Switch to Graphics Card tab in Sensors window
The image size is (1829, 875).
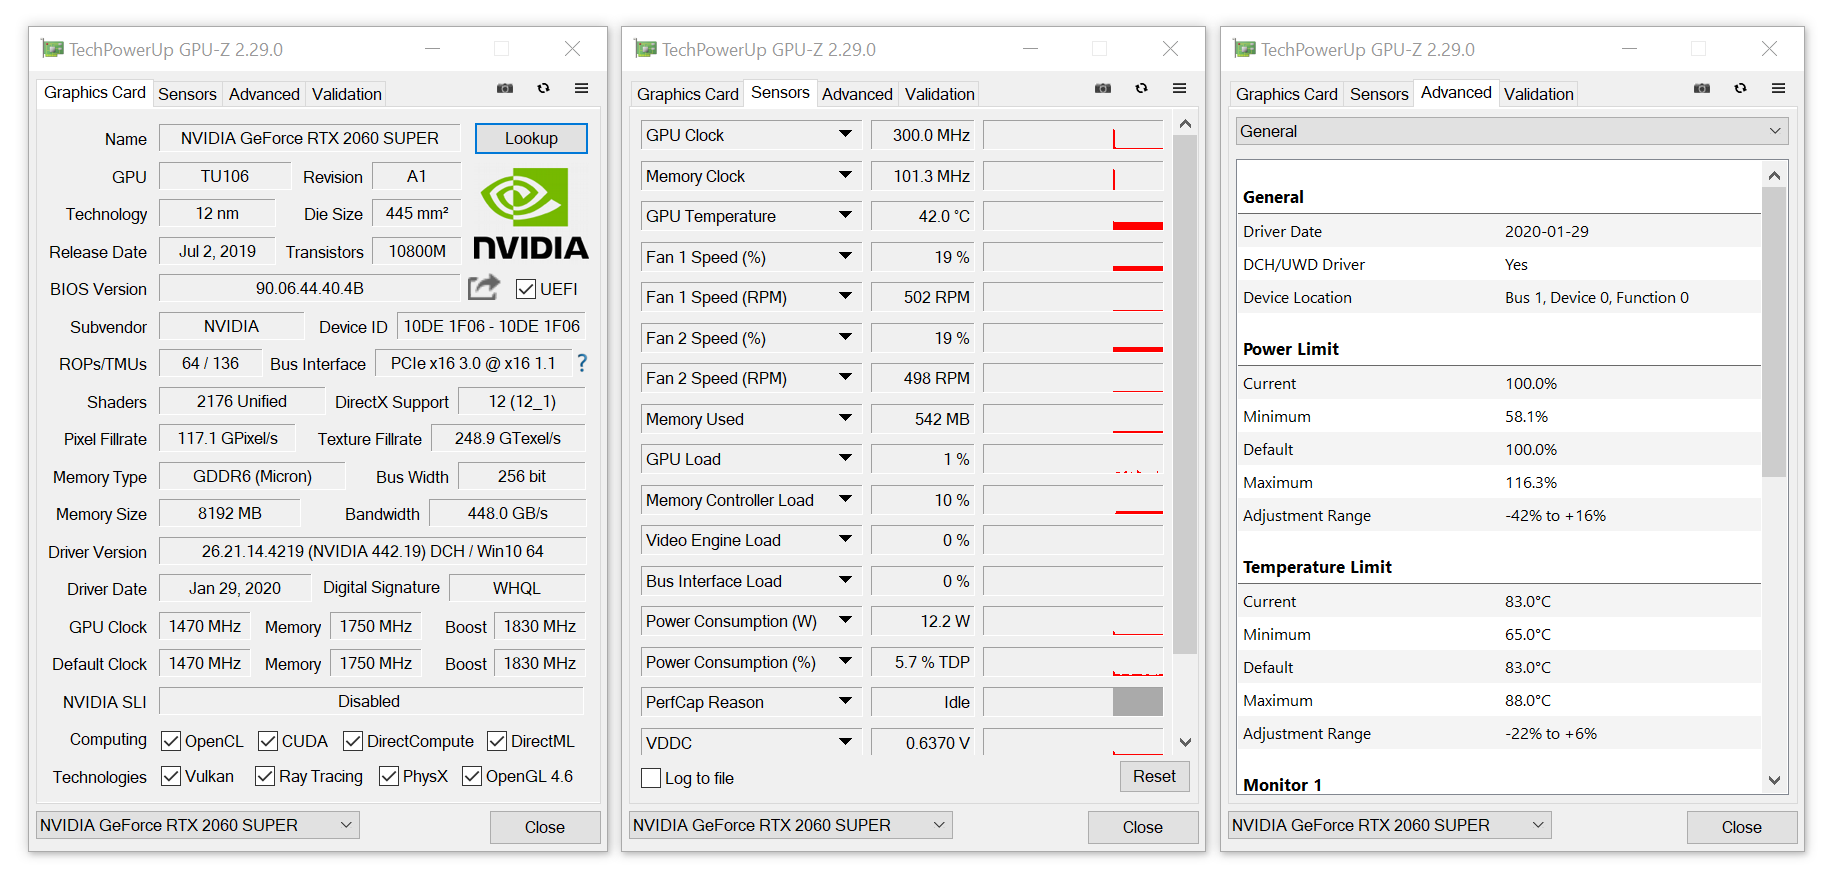pos(688,94)
